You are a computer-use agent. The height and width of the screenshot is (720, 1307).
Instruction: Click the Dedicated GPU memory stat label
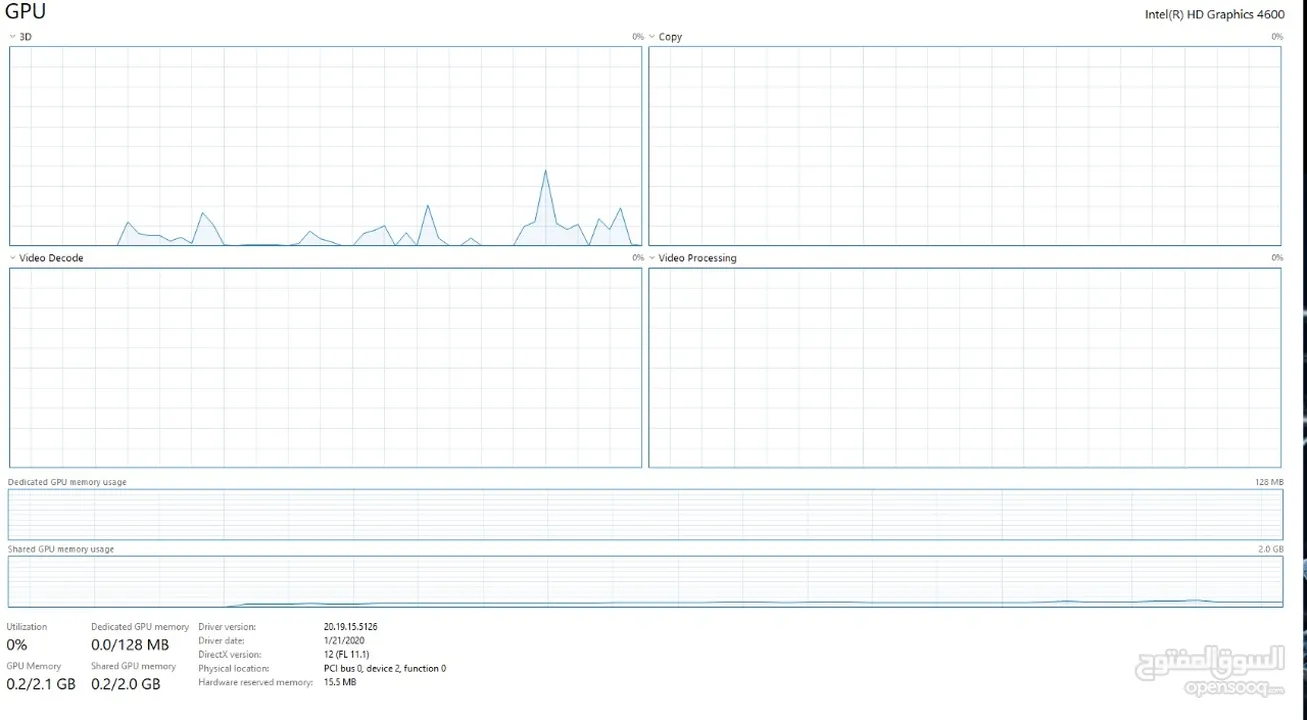[x=140, y=627]
